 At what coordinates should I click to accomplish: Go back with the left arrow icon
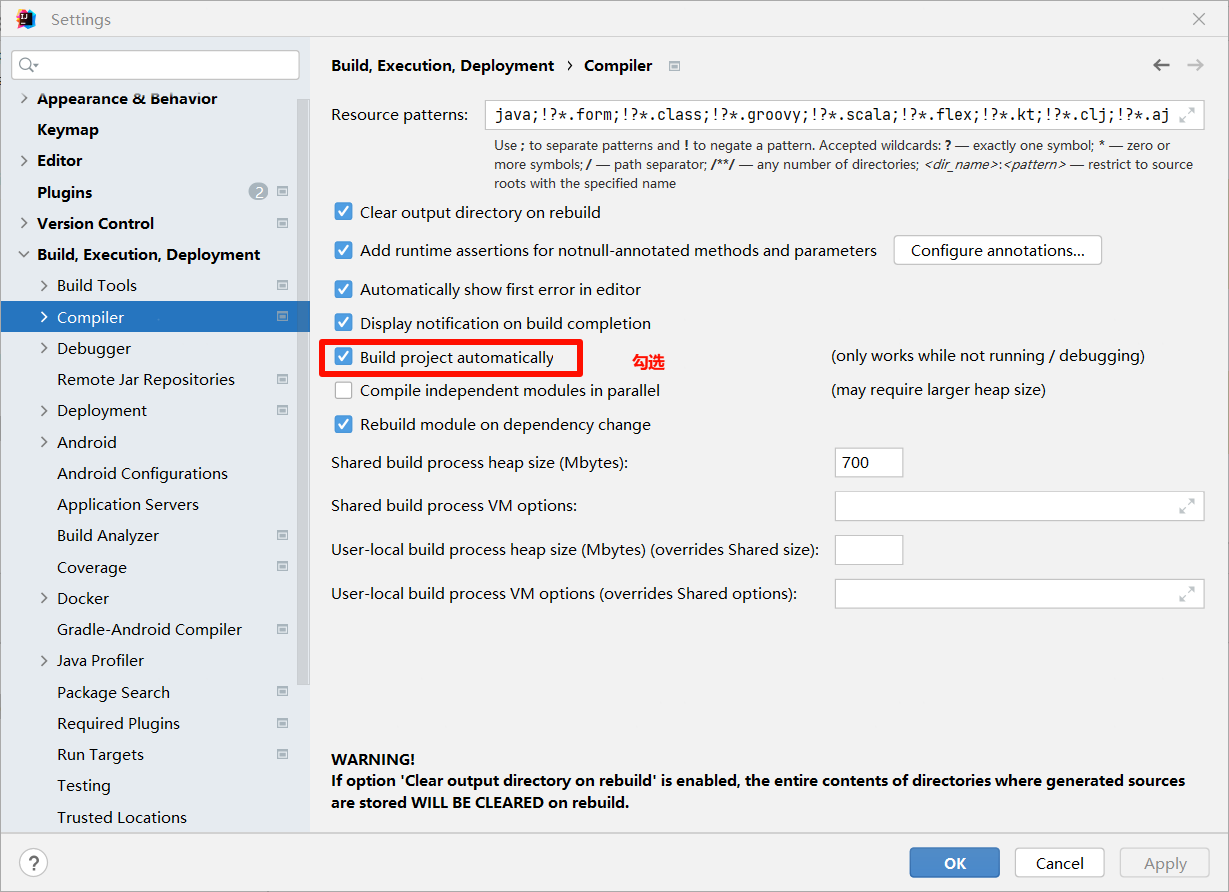[1161, 65]
